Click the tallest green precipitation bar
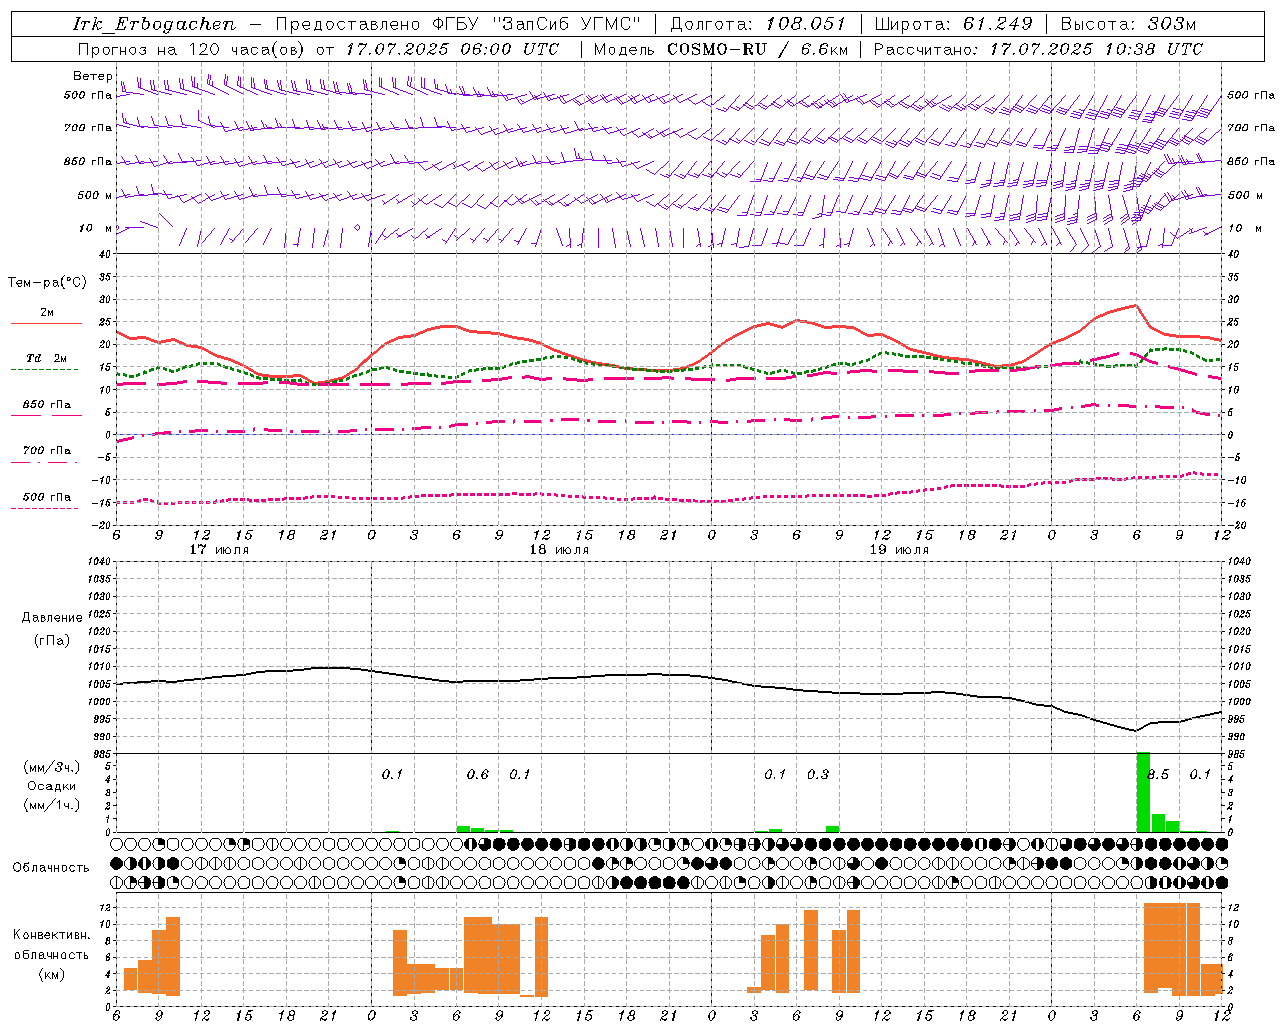Screen dimensions: 1280x1024 point(1143,792)
